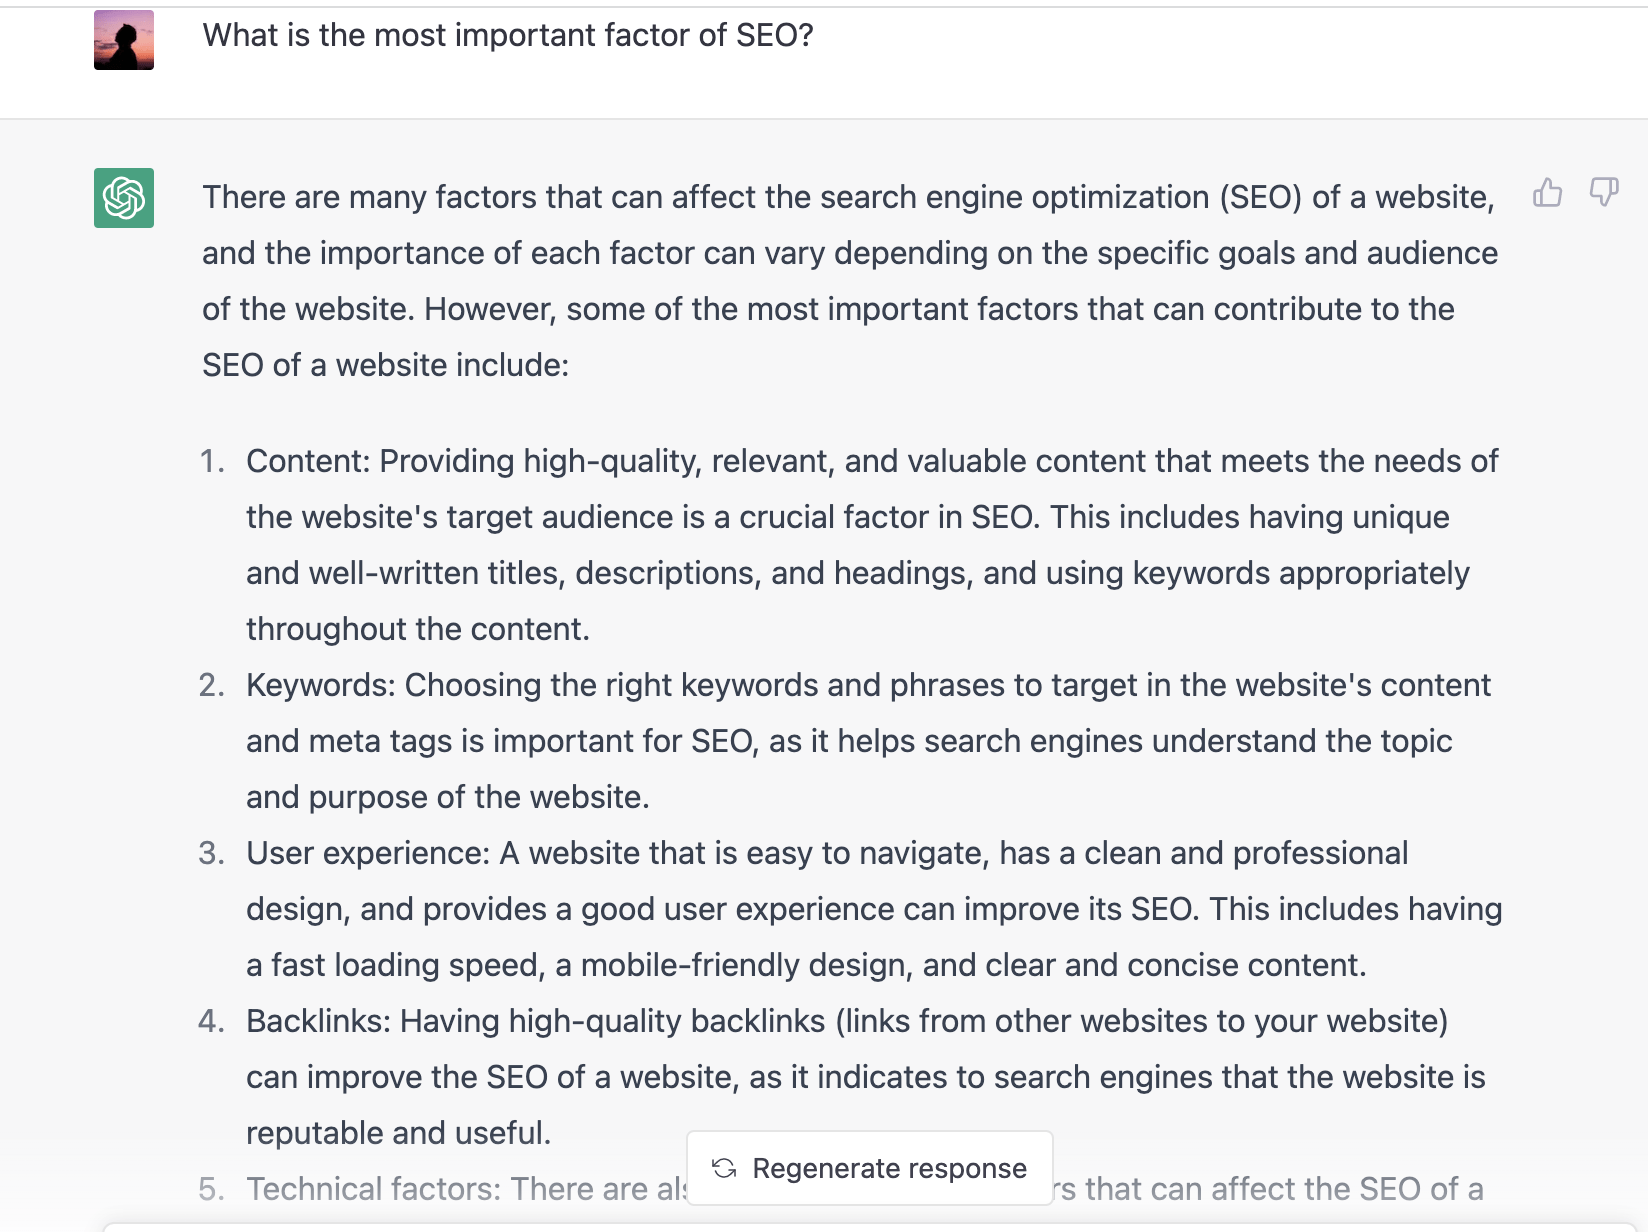Image resolution: width=1648 pixels, height=1232 pixels.
Task: Click the 'Backlinks:' heading in list item 4
Action: [x=319, y=1021]
